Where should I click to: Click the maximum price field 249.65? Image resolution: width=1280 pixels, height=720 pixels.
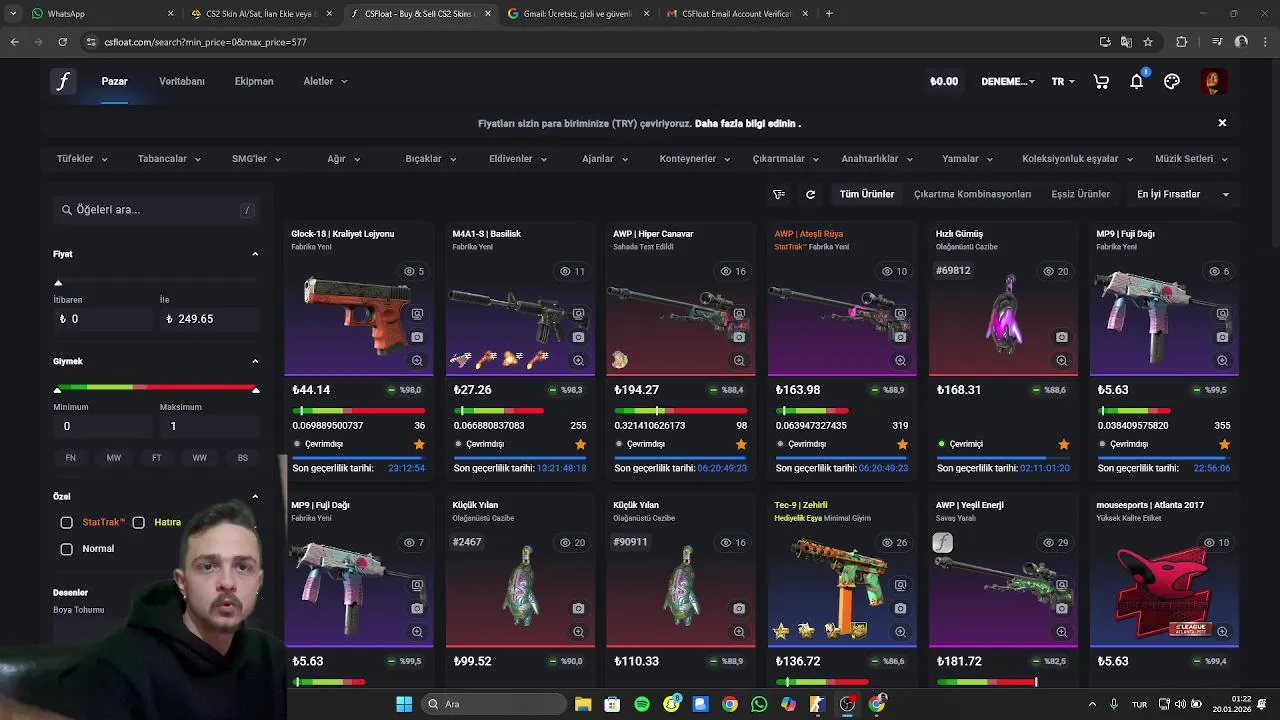[x=208, y=319]
